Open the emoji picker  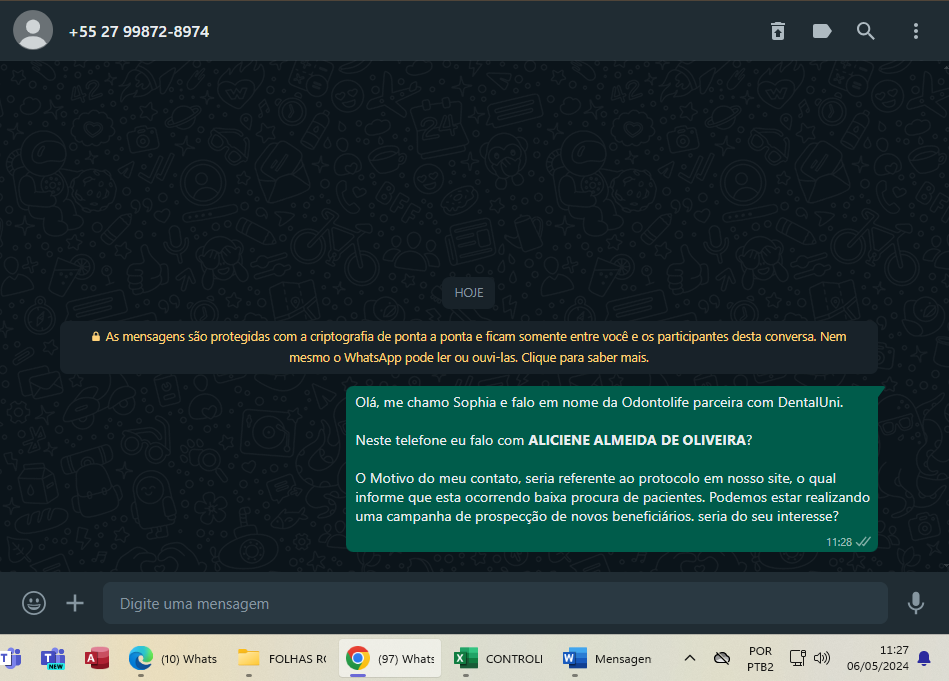34,603
